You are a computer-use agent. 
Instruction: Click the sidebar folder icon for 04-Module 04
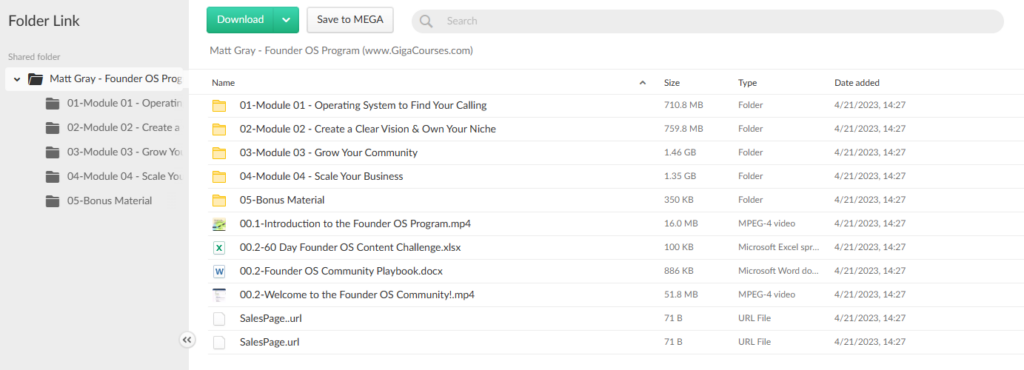53,176
